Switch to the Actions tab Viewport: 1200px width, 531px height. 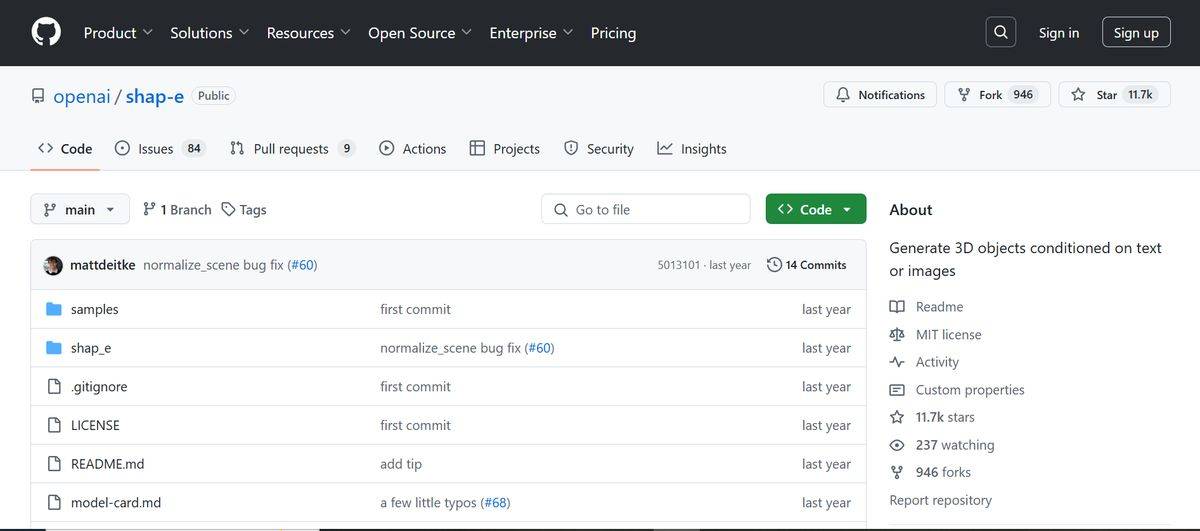[x=413, y=148]
